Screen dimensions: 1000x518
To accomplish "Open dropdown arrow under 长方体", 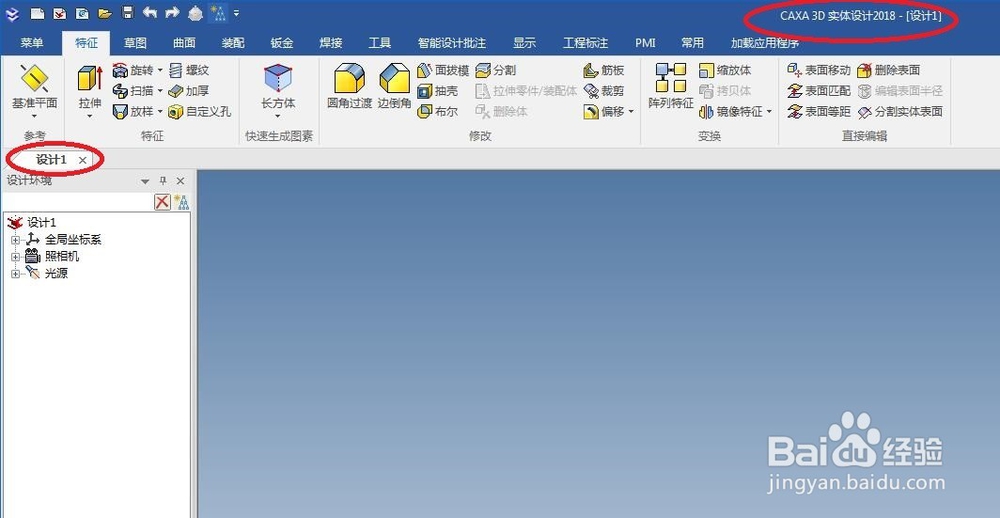I will pyautogui.click(x=278, y=116).
